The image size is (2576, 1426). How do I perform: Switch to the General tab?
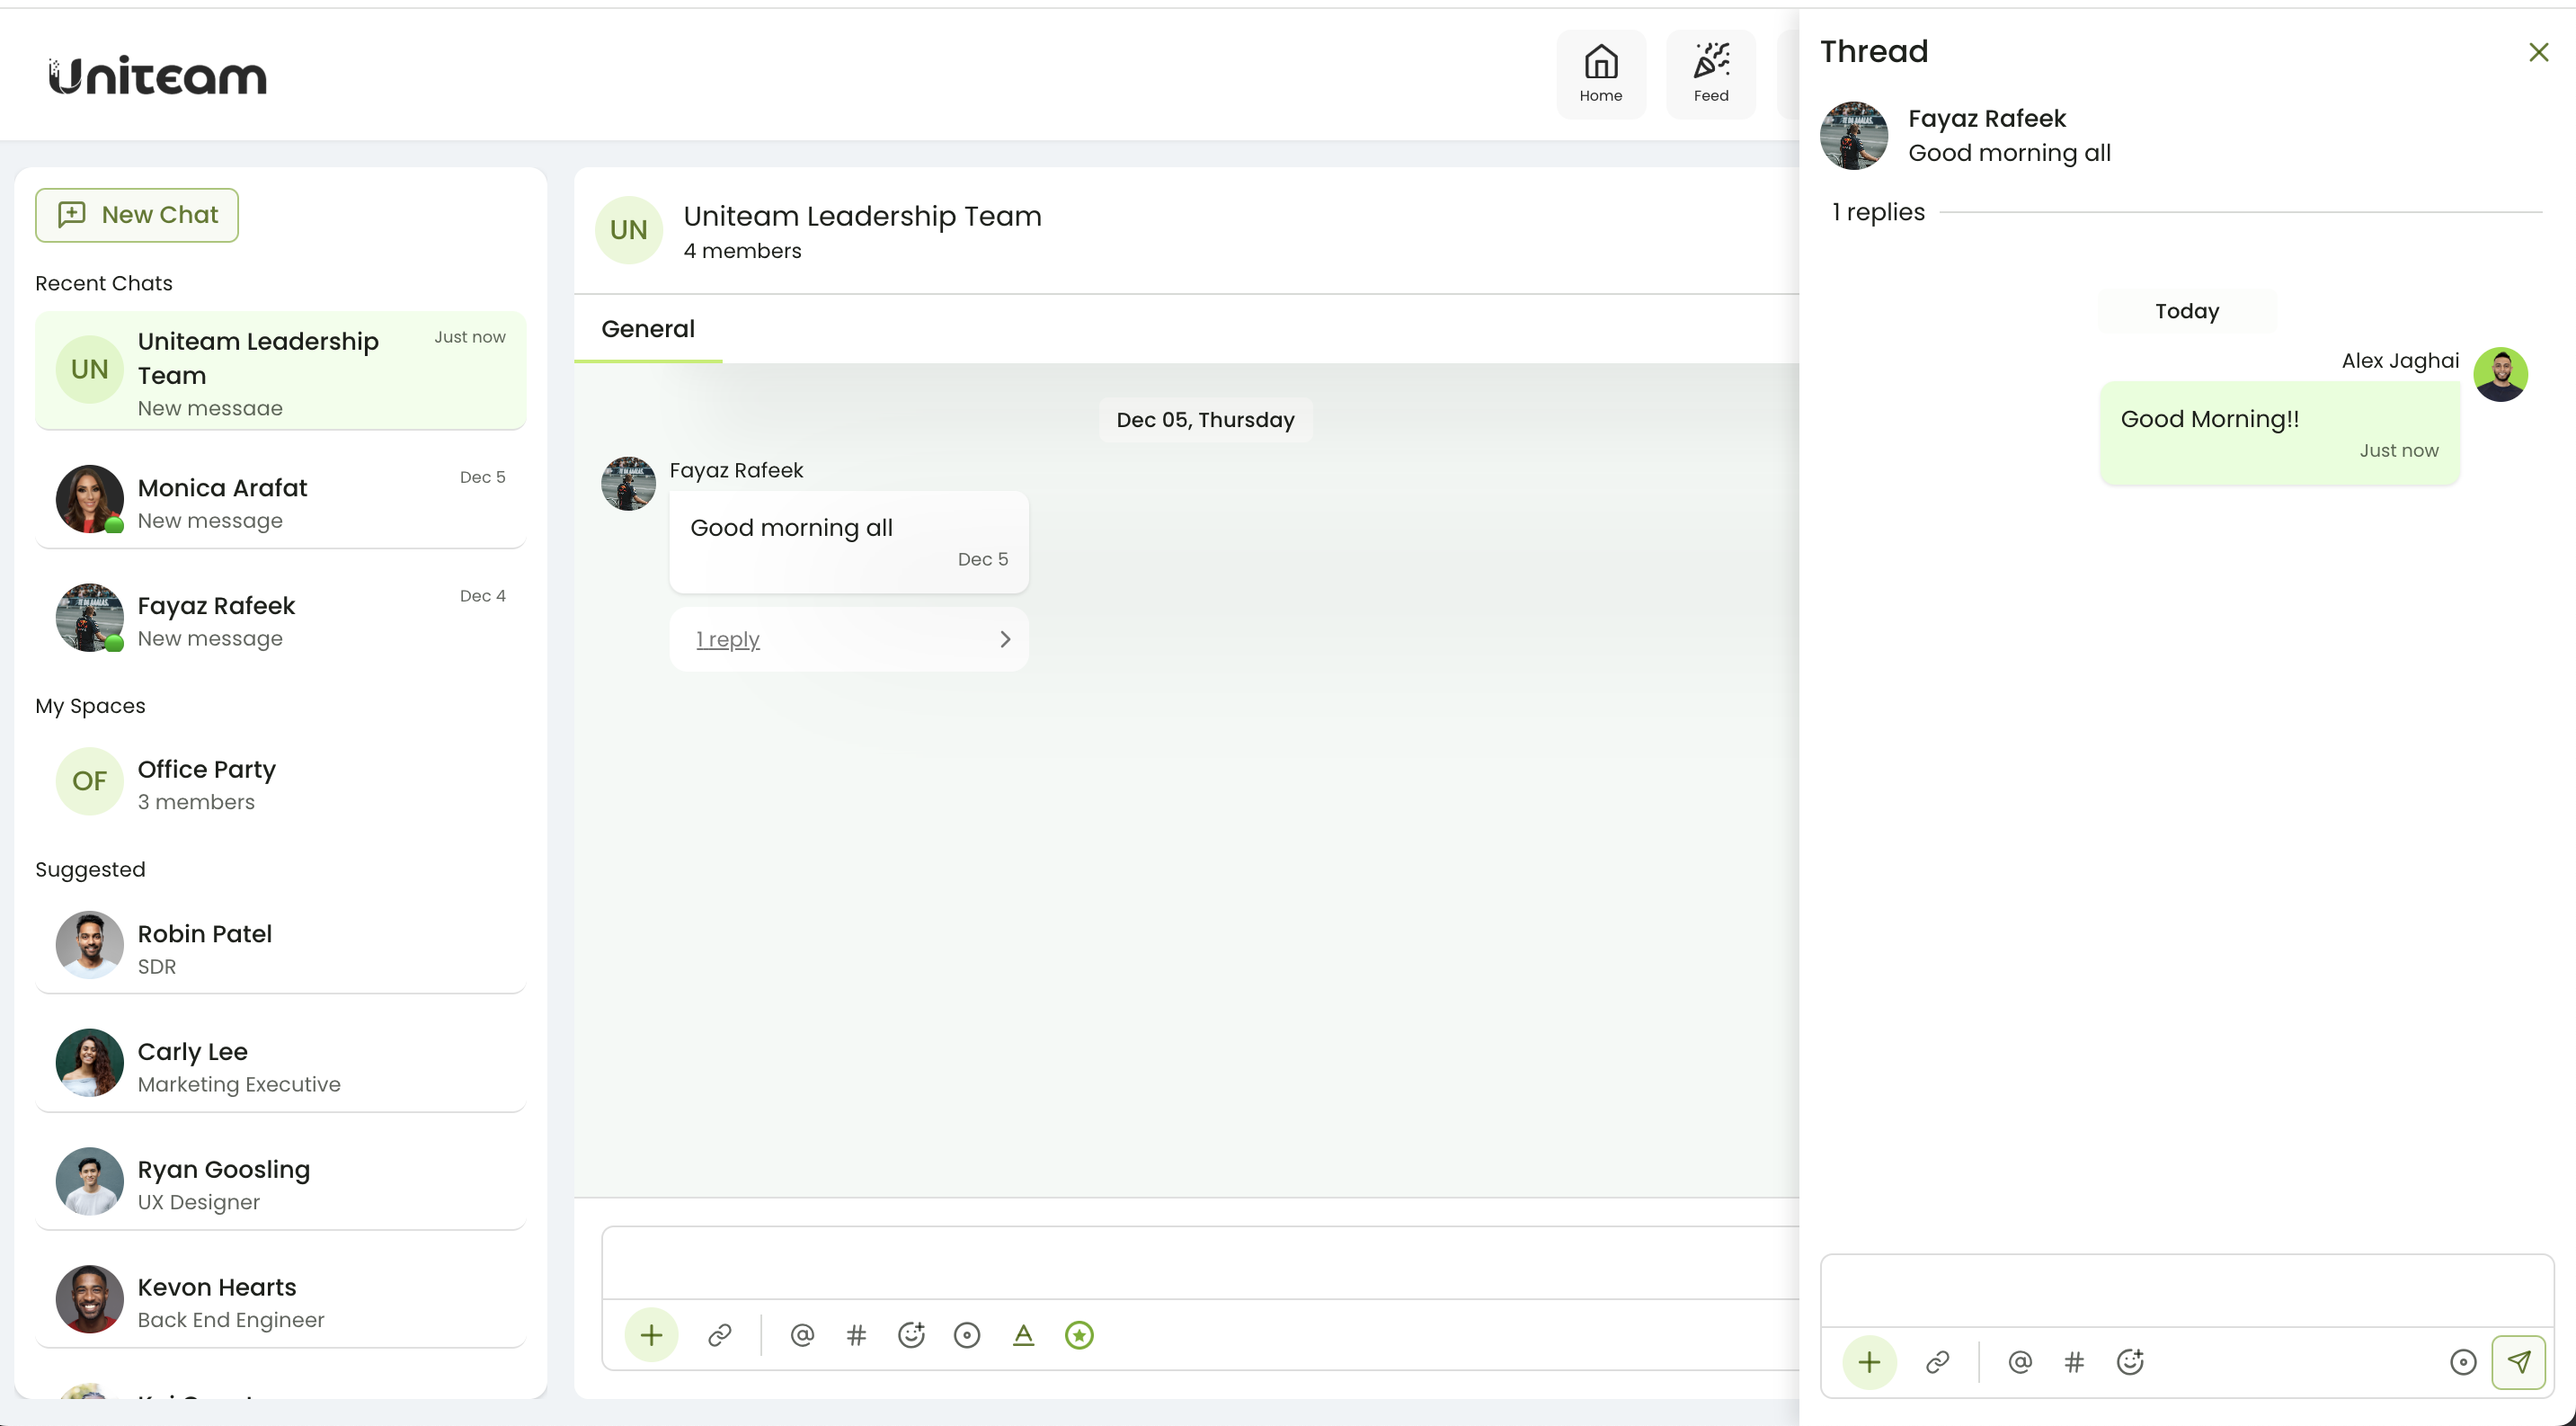point(647,328)
